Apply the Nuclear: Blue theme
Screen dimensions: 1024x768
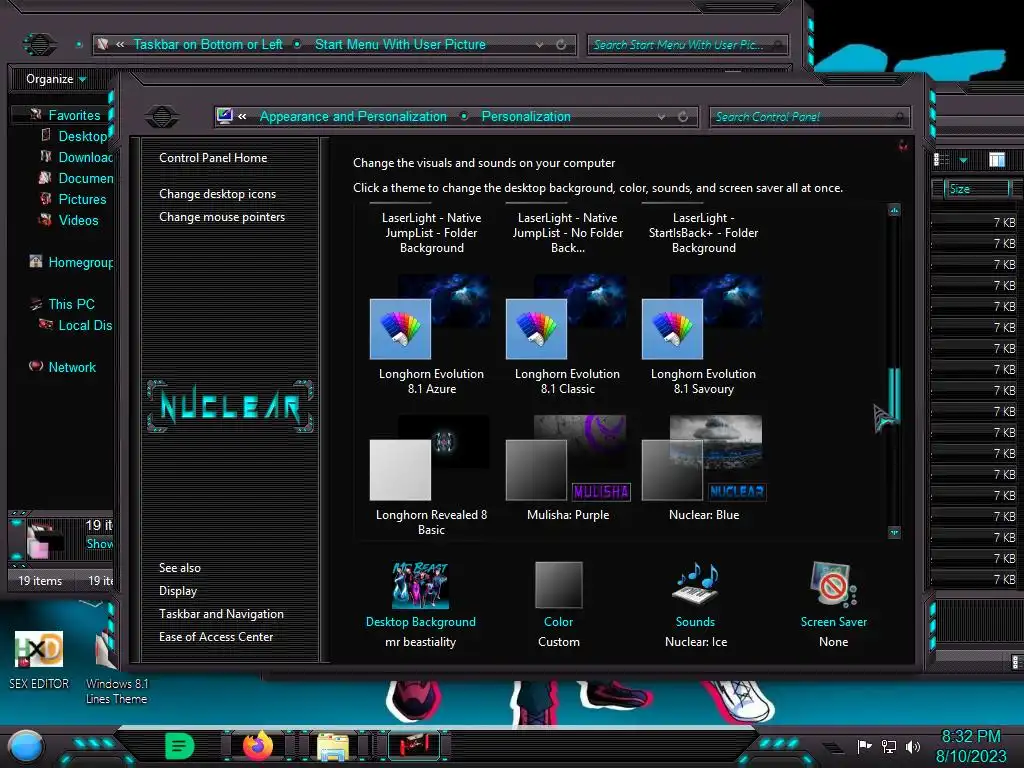pos(703,468)
